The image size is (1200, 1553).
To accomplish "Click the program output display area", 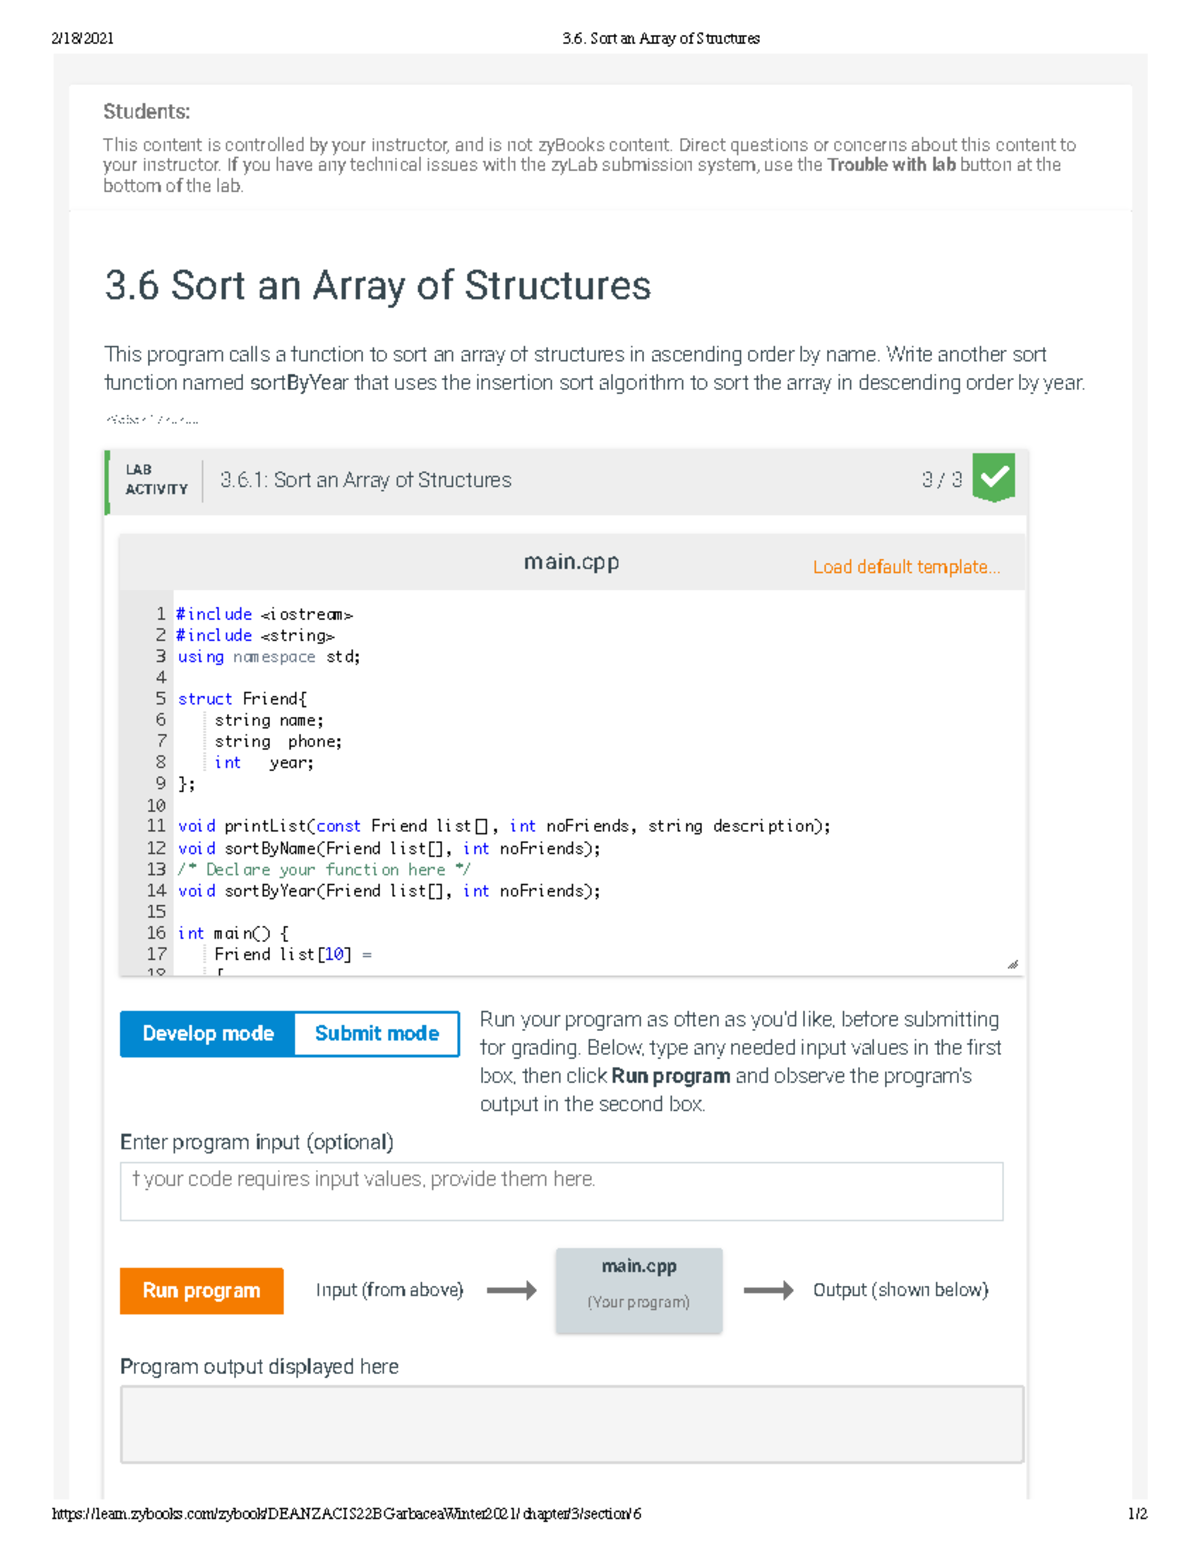I will click(571, 1424).
